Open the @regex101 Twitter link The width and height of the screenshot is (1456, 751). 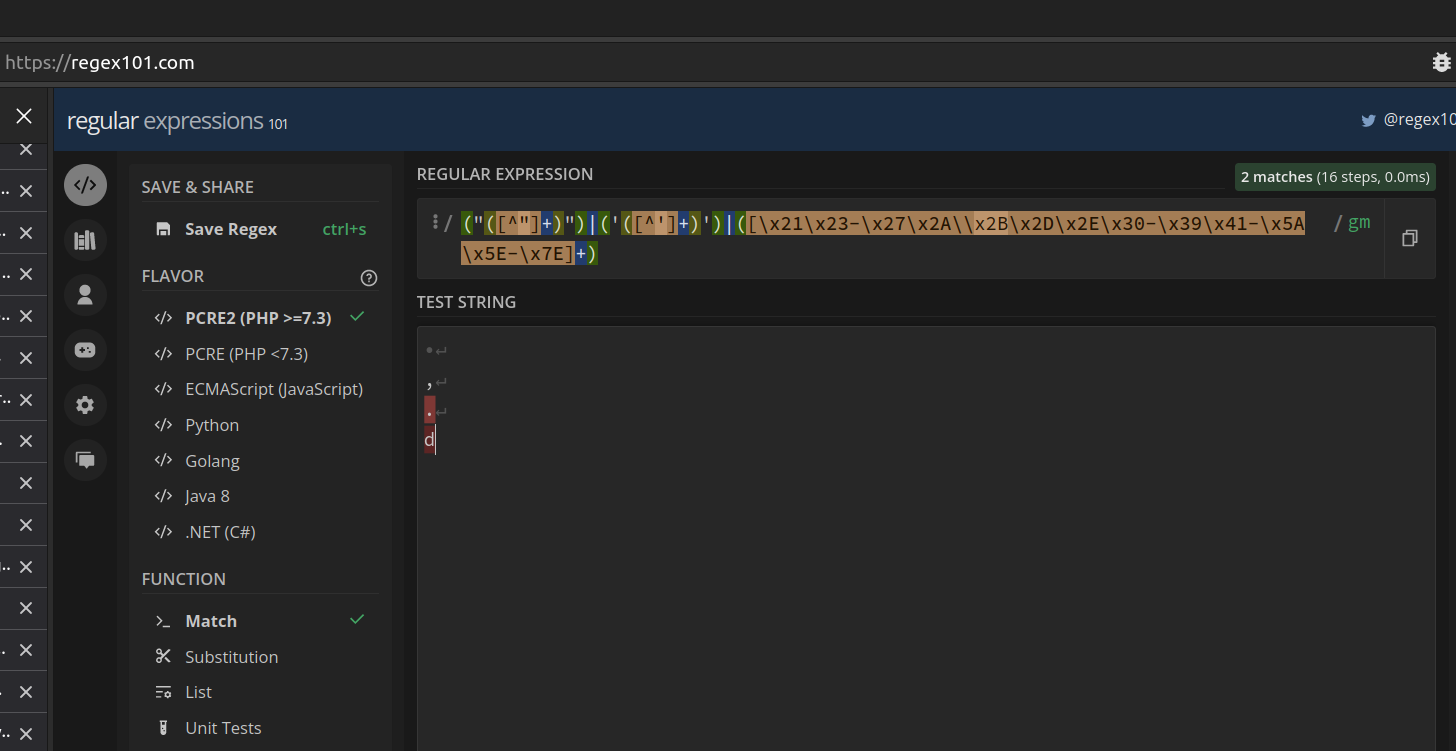[x=1408, y=120]
